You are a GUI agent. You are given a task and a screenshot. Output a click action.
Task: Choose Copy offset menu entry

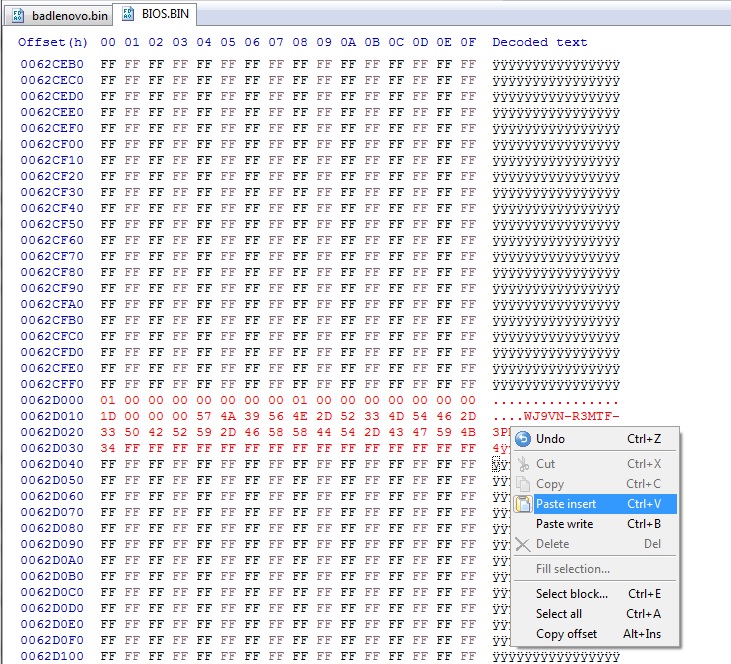point(595,634)
